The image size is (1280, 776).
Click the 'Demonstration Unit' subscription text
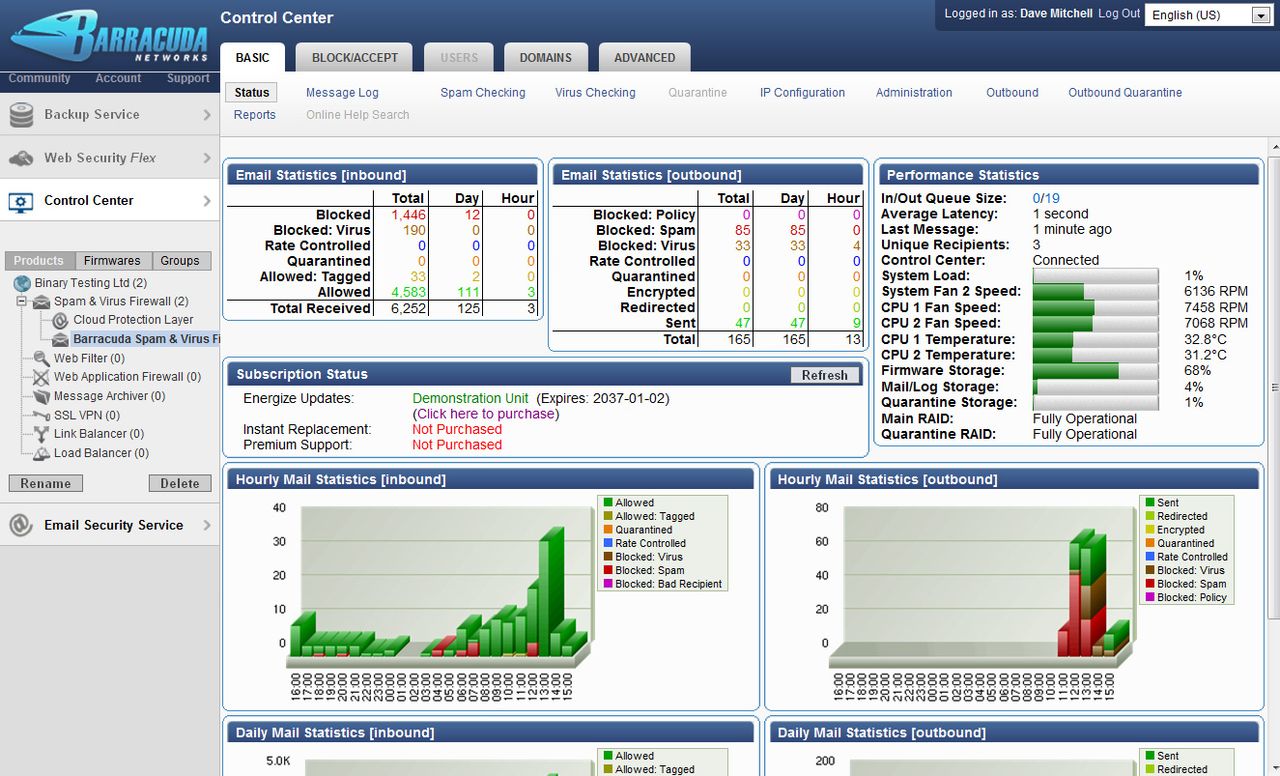coord(470,398)
